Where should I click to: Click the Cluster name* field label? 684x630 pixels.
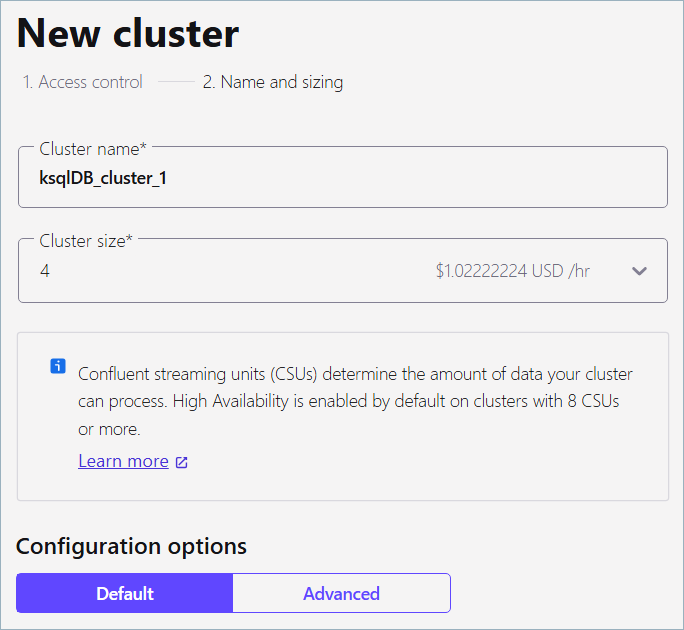pos(93,149)
